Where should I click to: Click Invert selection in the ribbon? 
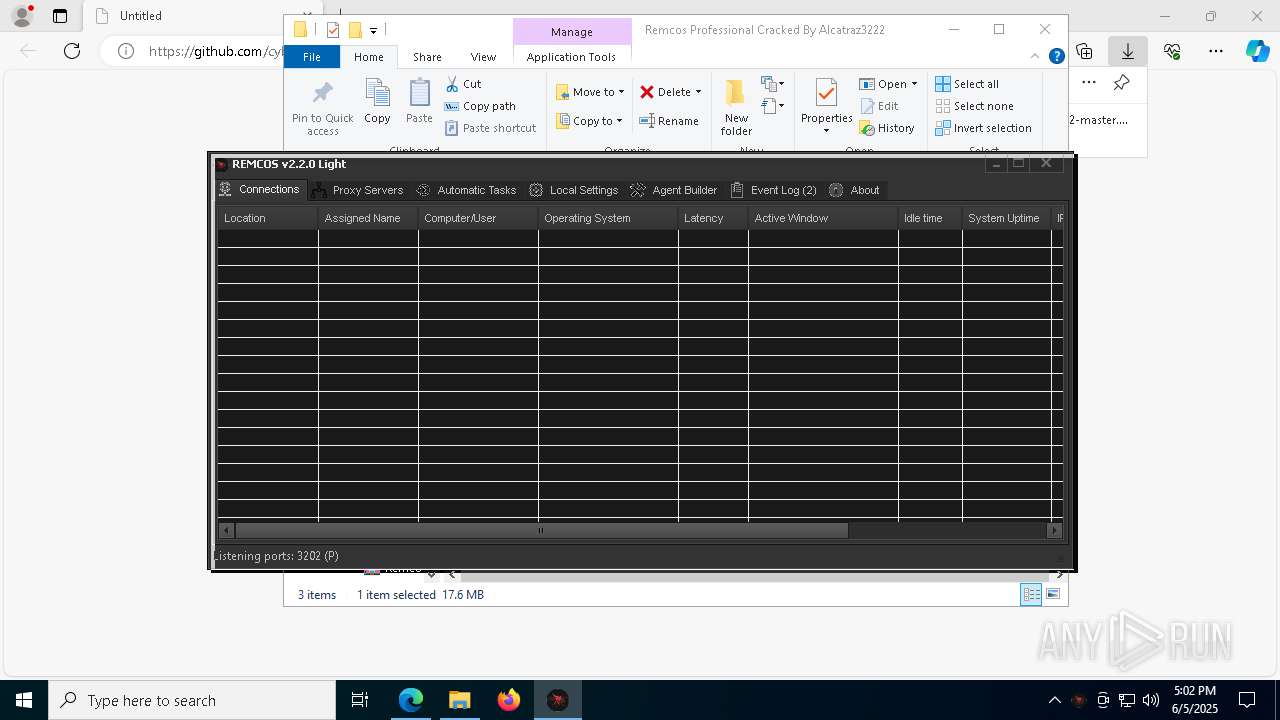(x=983, y=128)
